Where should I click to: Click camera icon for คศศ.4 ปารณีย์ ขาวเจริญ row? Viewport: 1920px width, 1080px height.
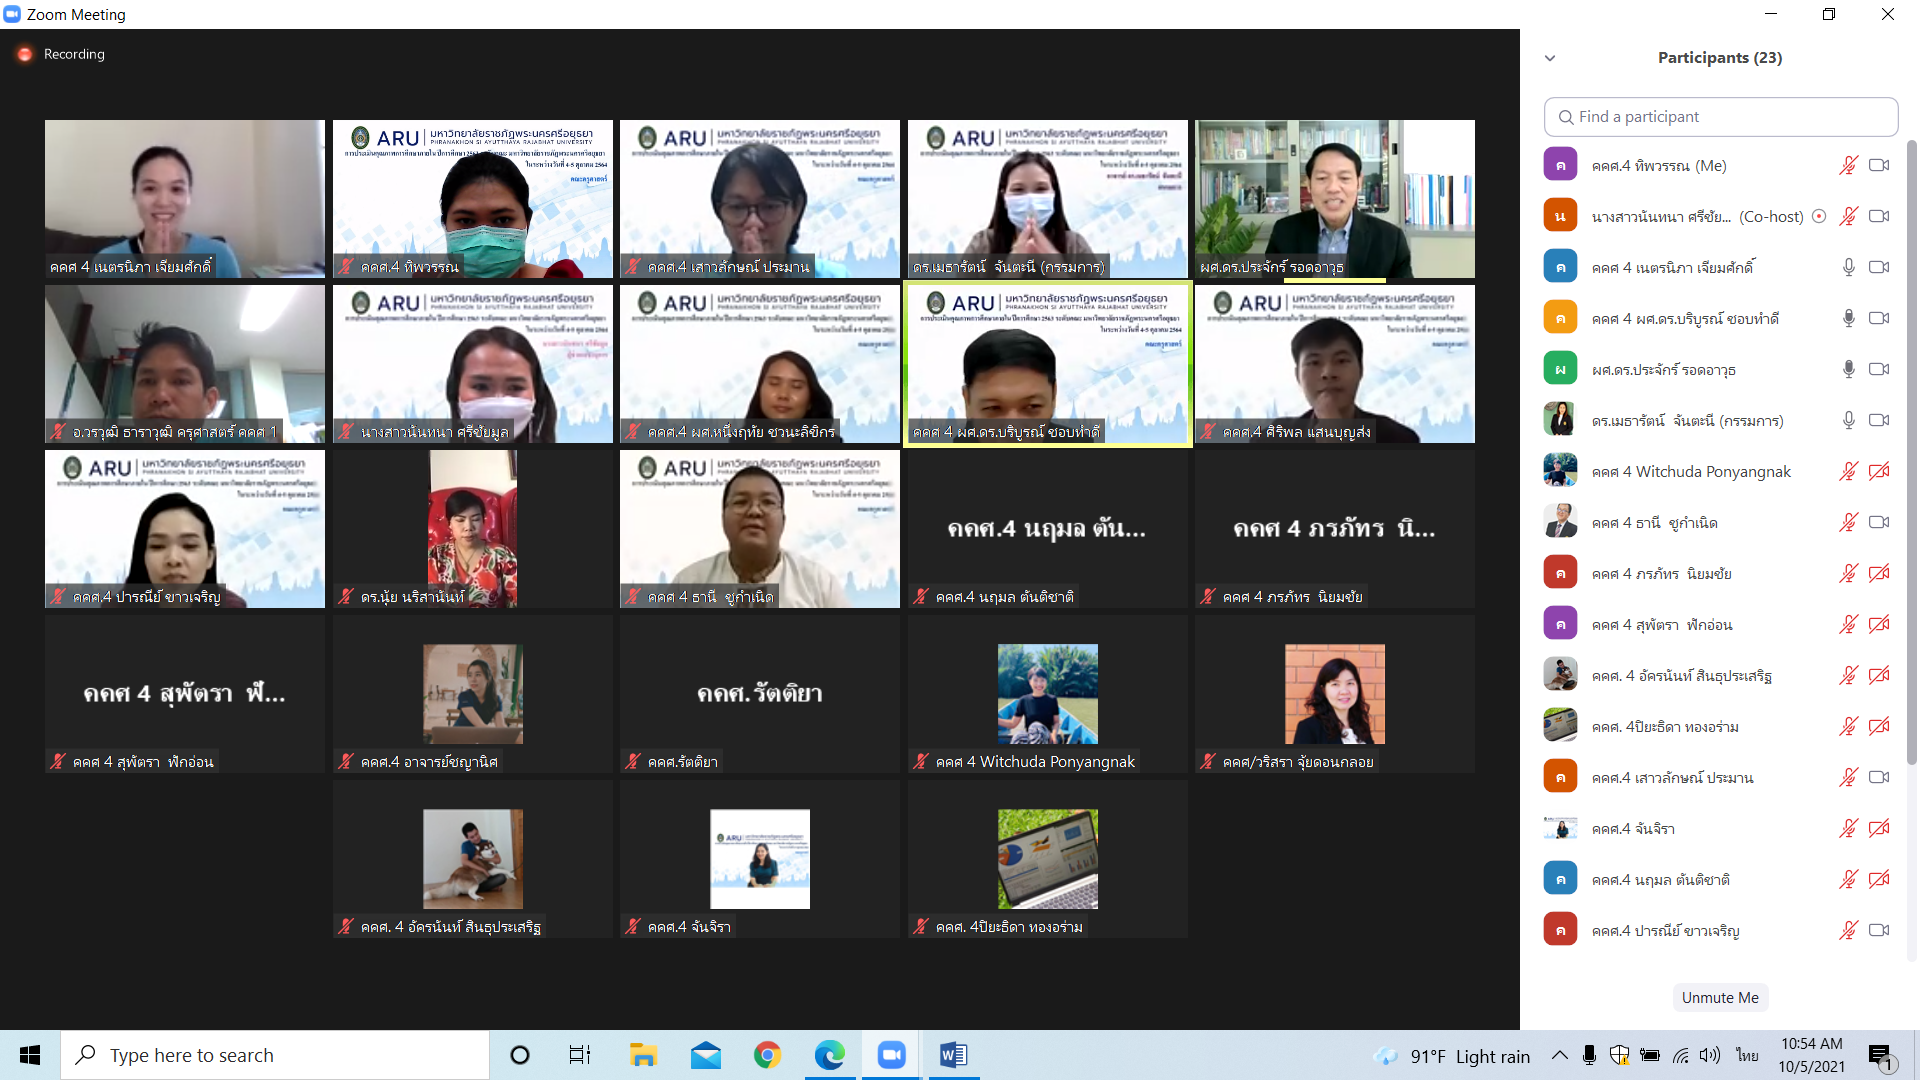[1879, 930]
